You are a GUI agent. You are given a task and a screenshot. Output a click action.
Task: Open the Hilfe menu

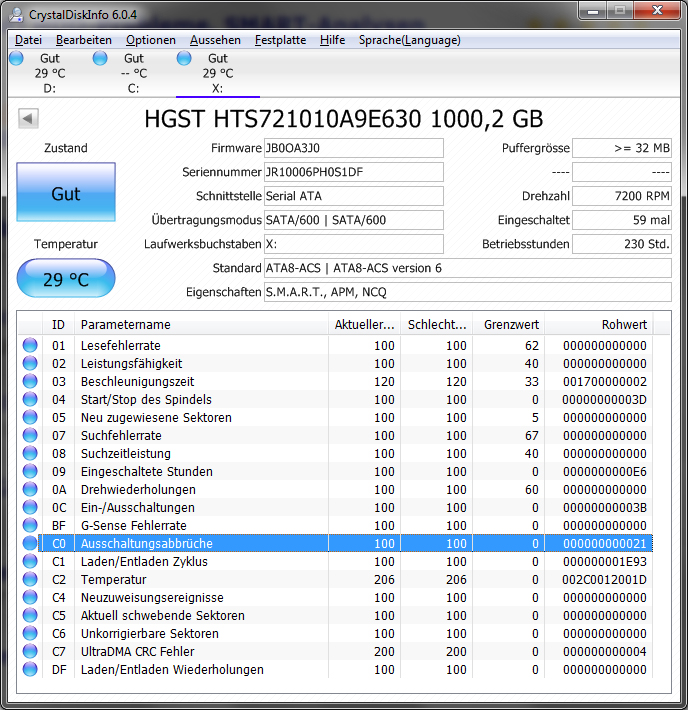332,40
